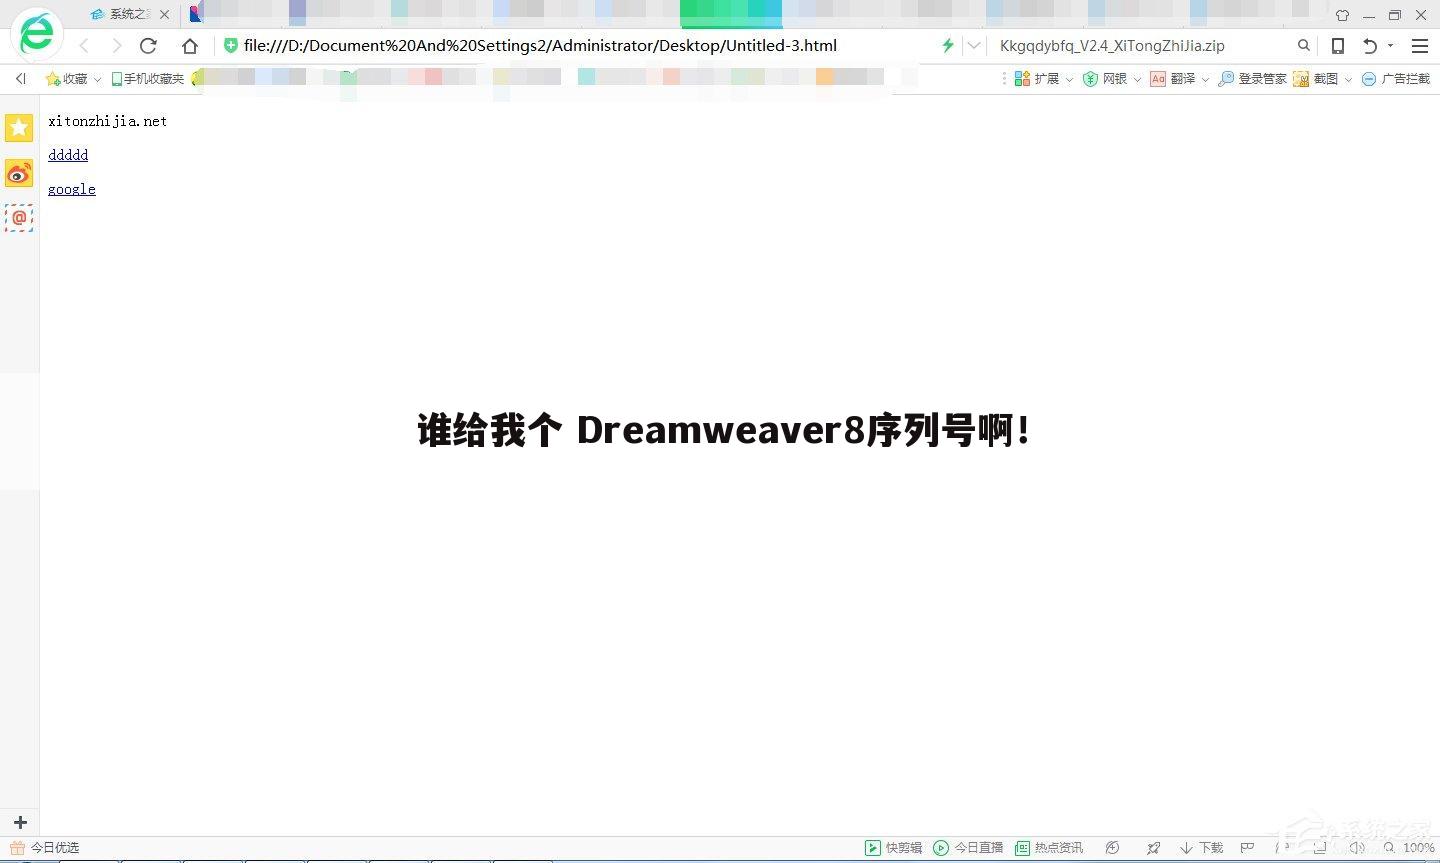
Task: Open 下载 downloads in status bar
Action: click(x=1201, y=848)
